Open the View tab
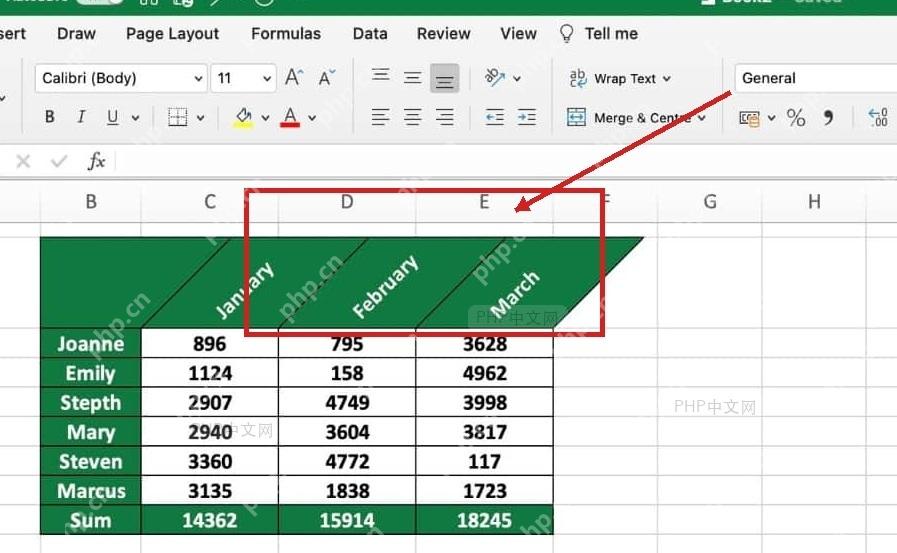This screenshot has height=553, width=897. (518, 34)
